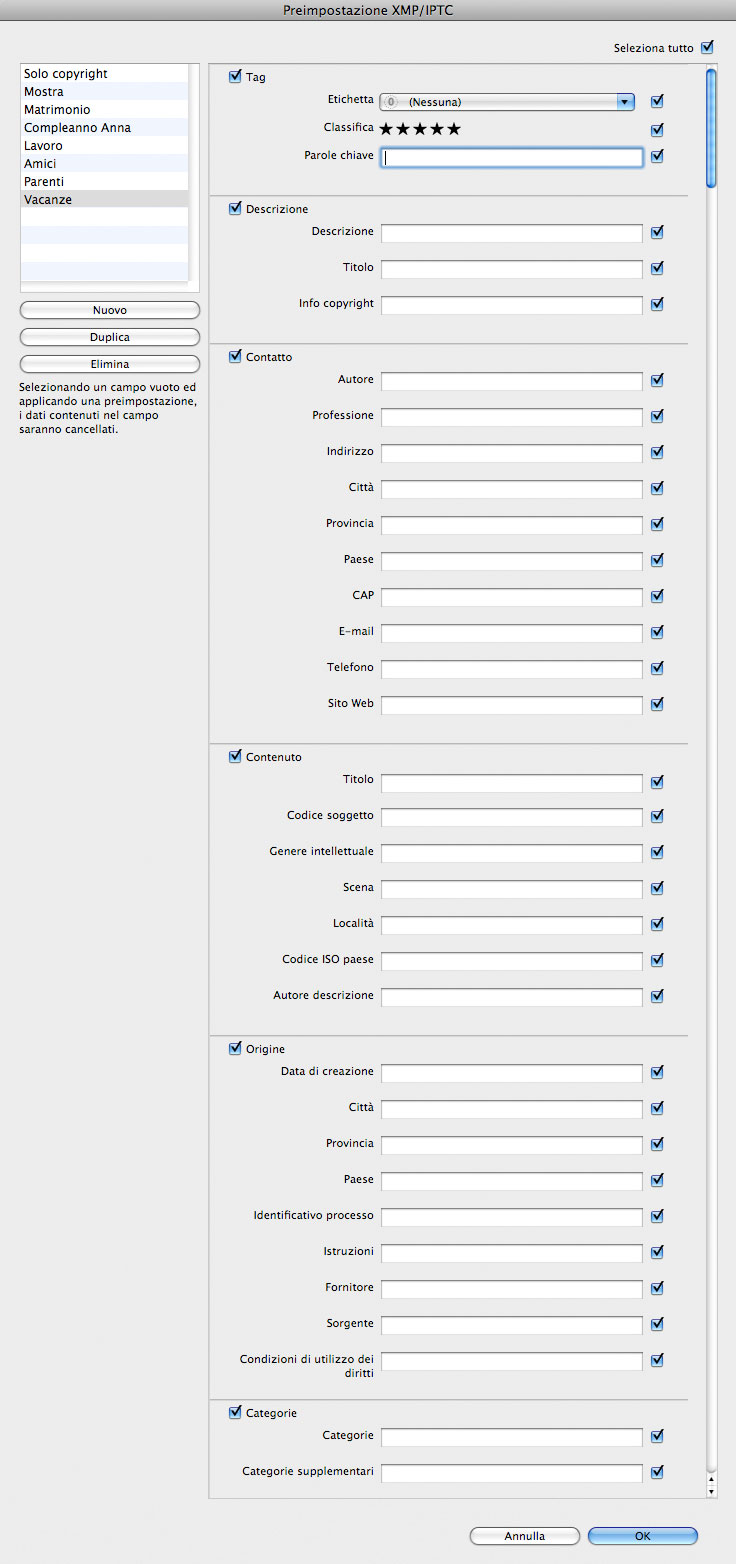
Task: Click the fifth star in Classifica rating
Action: coord(454,129)
